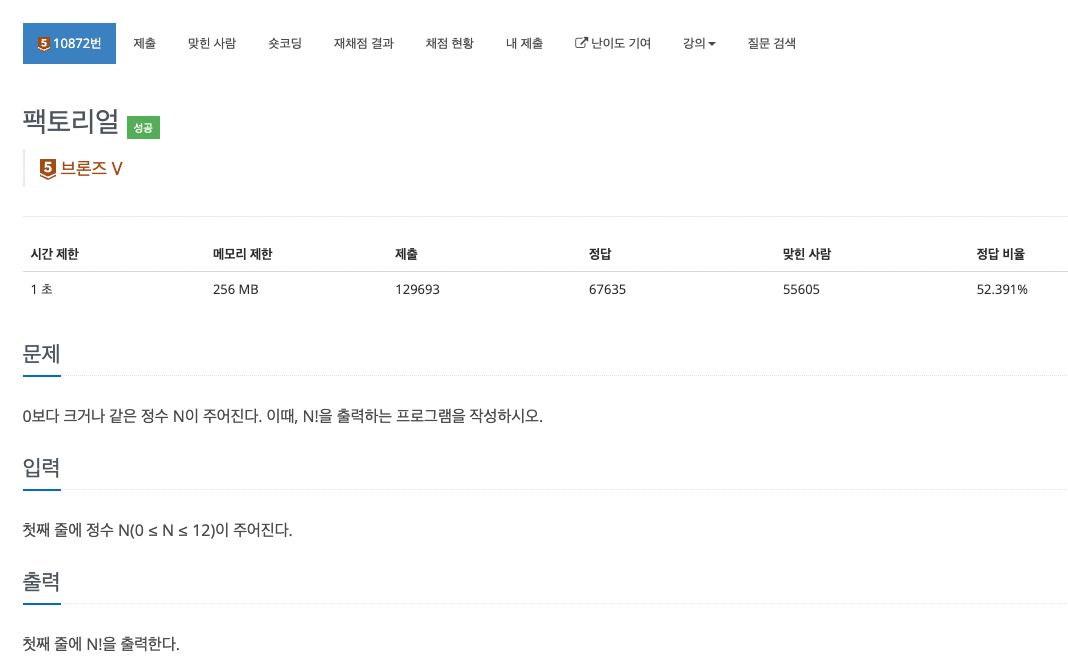Screen dimensions: 1068x671
Task: Expand the 강의 dropdown caret
Action: click(x=712, y=44)
